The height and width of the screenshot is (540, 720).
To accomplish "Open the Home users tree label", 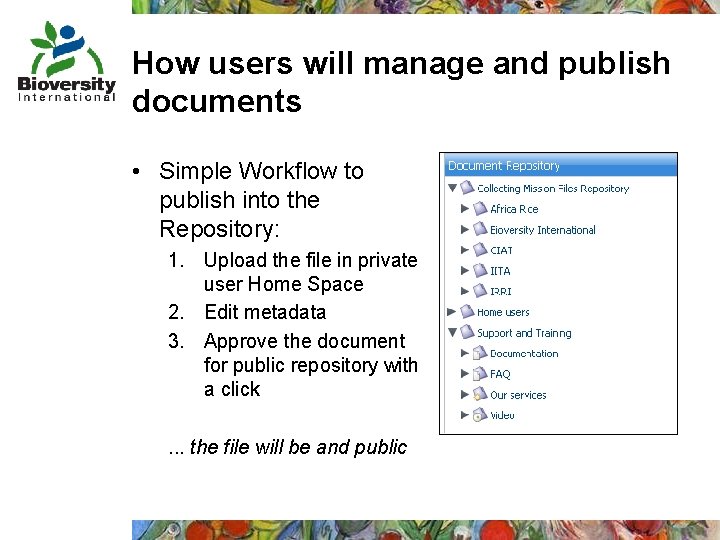I will tap(503, 312).
